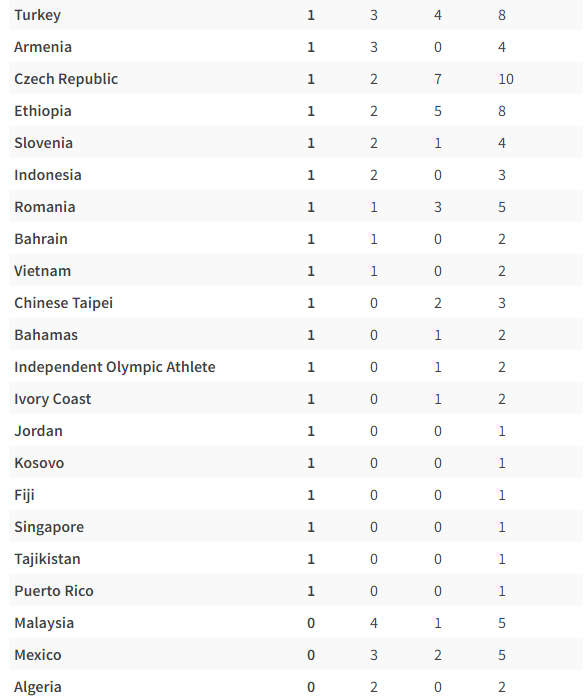Select the Bahrain row label
This screenshot has width=588, height=696.
[x=41, y=239]
